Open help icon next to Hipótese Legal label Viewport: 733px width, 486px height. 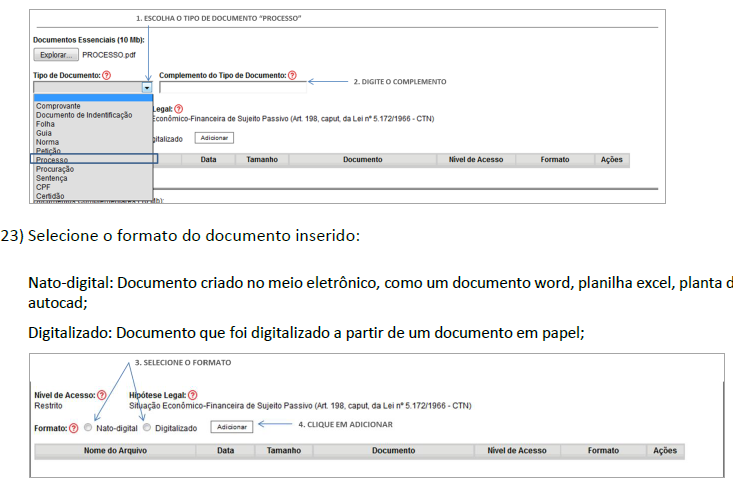click(x=192, y=395)
